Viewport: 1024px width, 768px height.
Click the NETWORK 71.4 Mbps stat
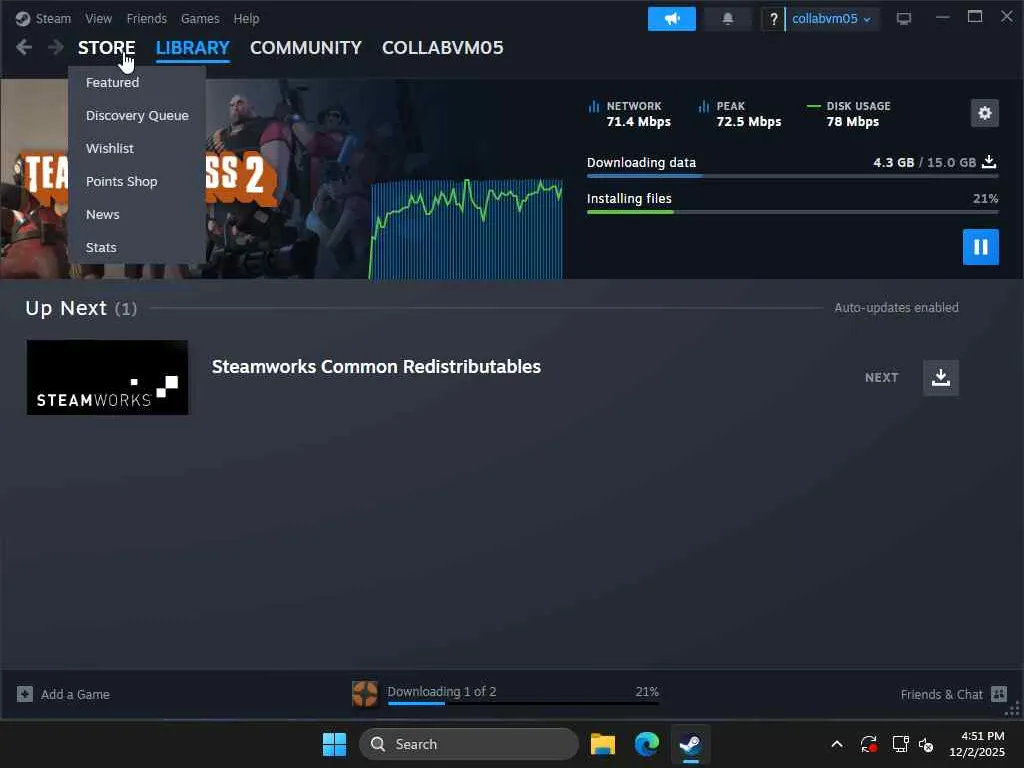pyautogui.click(x=630, y=114)
